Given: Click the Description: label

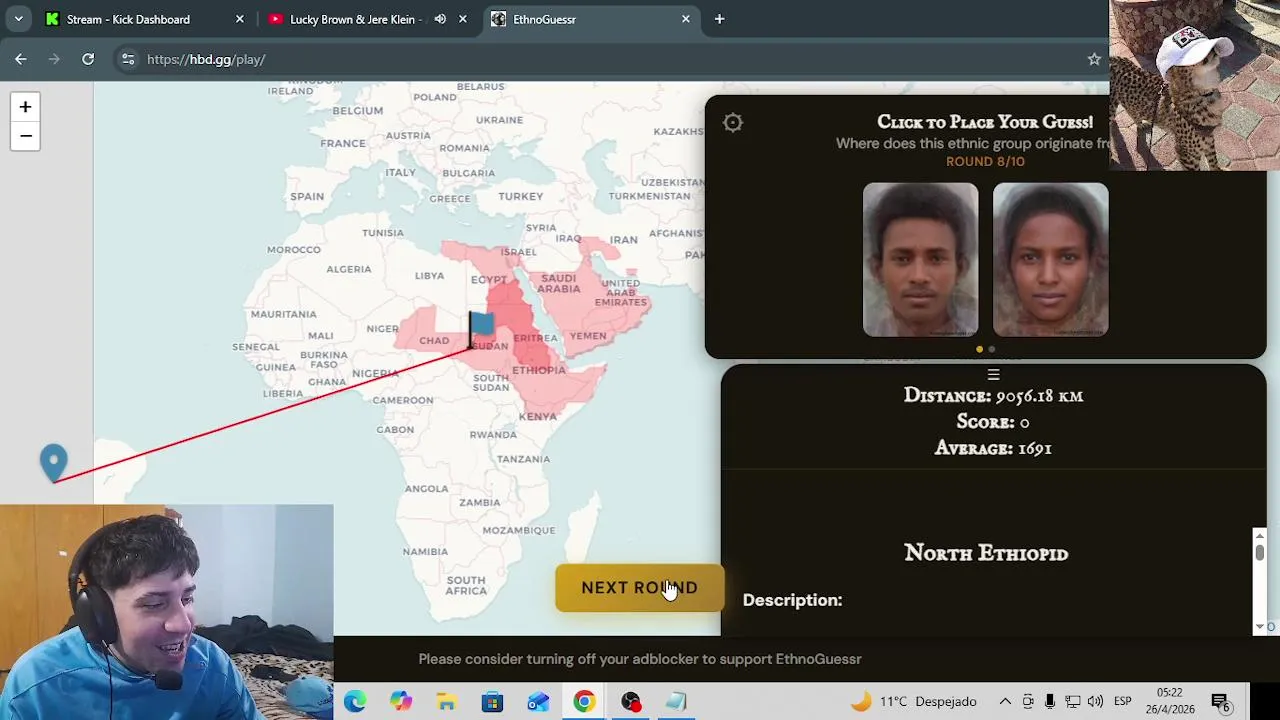Looking at the screenshot, I should pyautogui.click(x=792, y=600).
